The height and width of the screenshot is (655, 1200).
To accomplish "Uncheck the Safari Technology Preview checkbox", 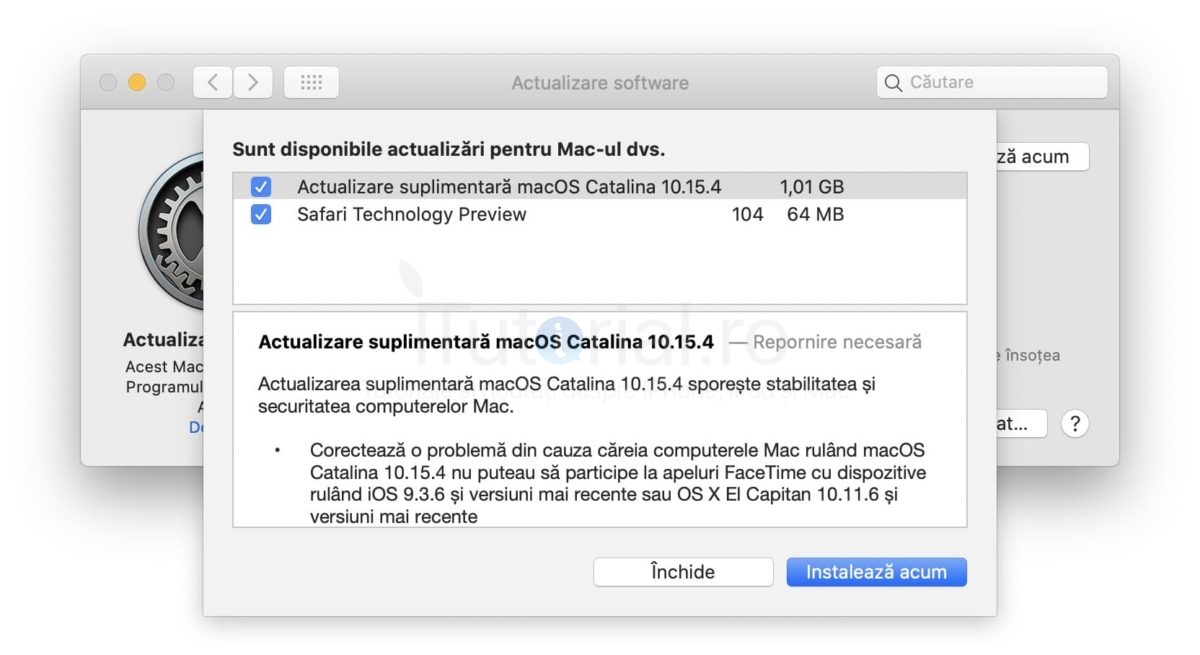I will tap(261, 214).
